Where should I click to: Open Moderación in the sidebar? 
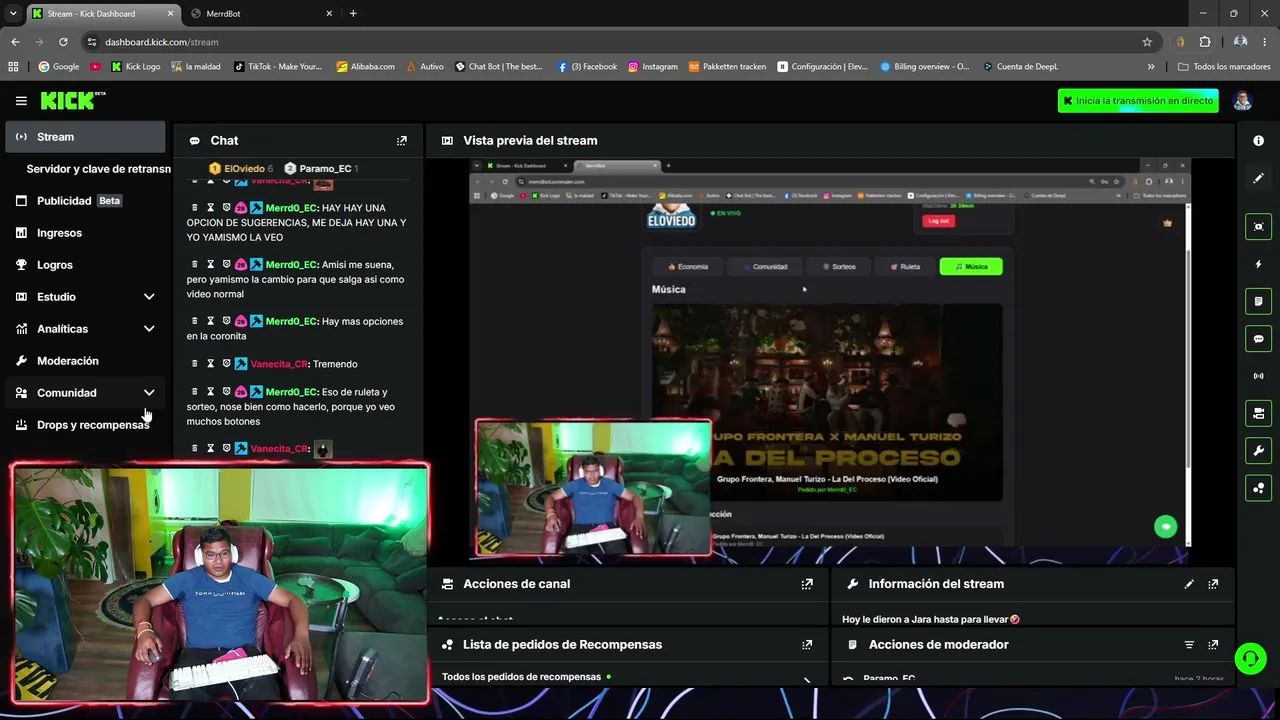85,361
